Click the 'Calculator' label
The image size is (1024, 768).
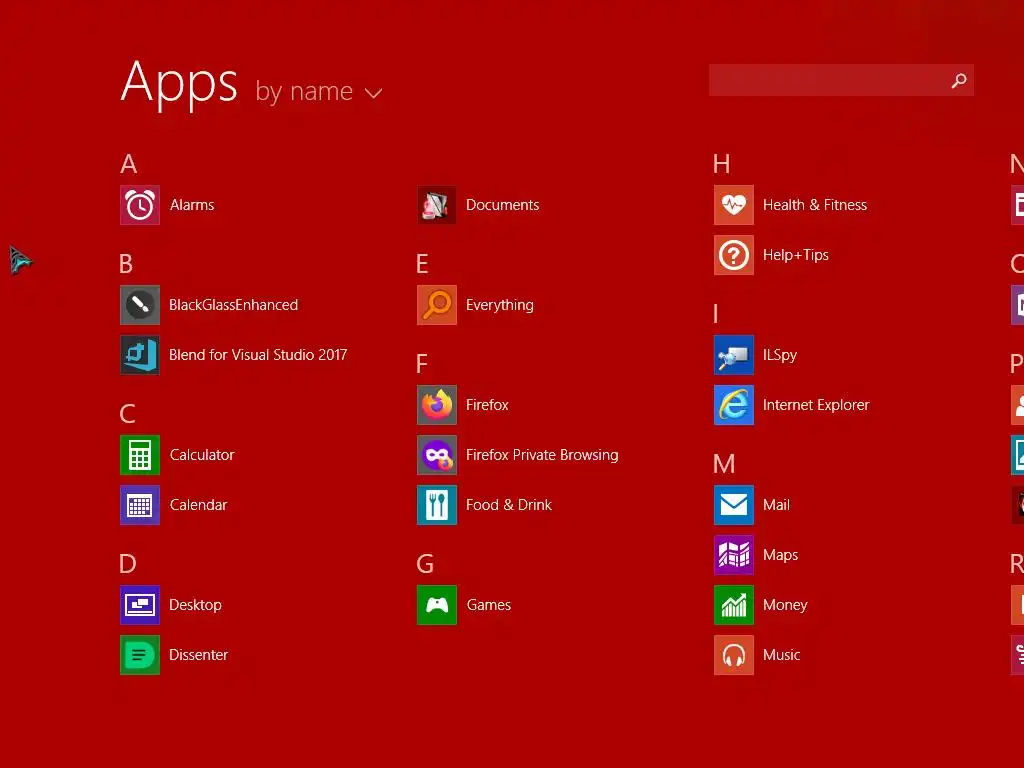coord(202,455)
